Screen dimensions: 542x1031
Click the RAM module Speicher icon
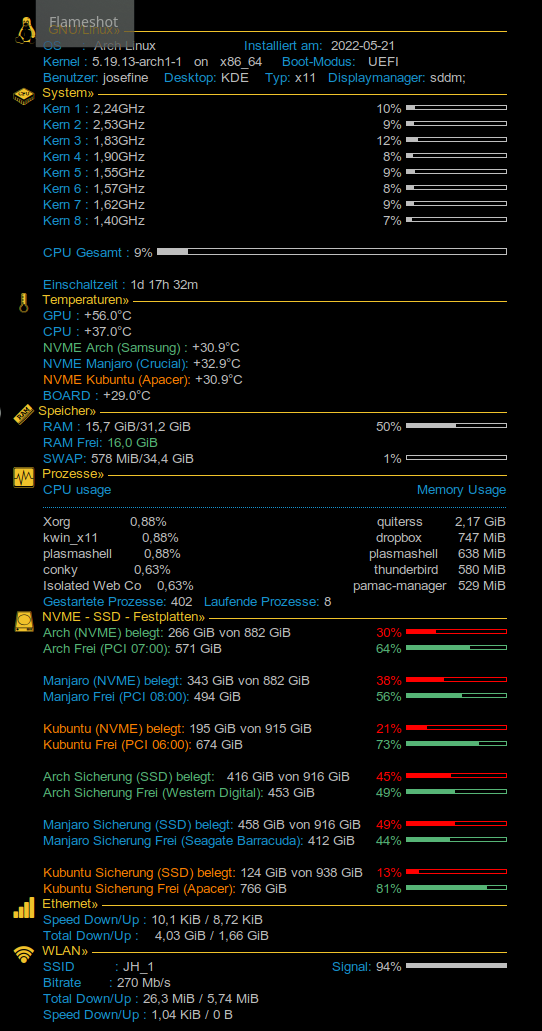(24, 414)
